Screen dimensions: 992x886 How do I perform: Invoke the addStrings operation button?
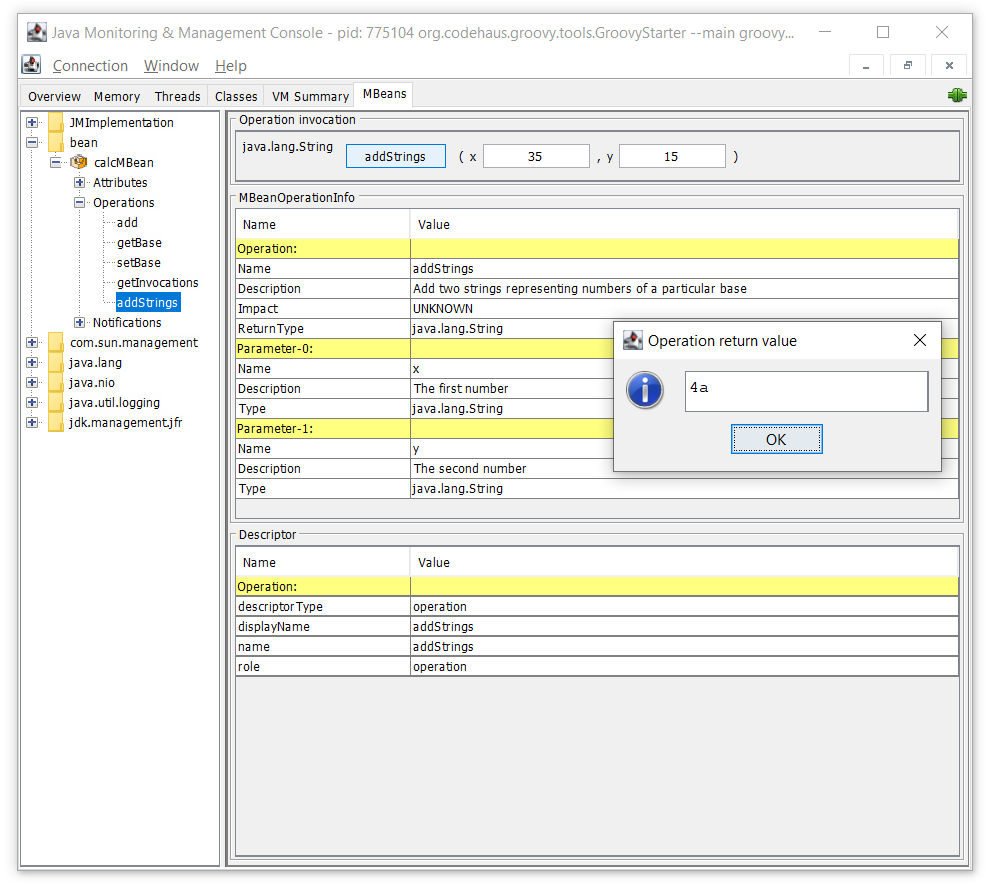pyautogui.click(x=395, y=156)
